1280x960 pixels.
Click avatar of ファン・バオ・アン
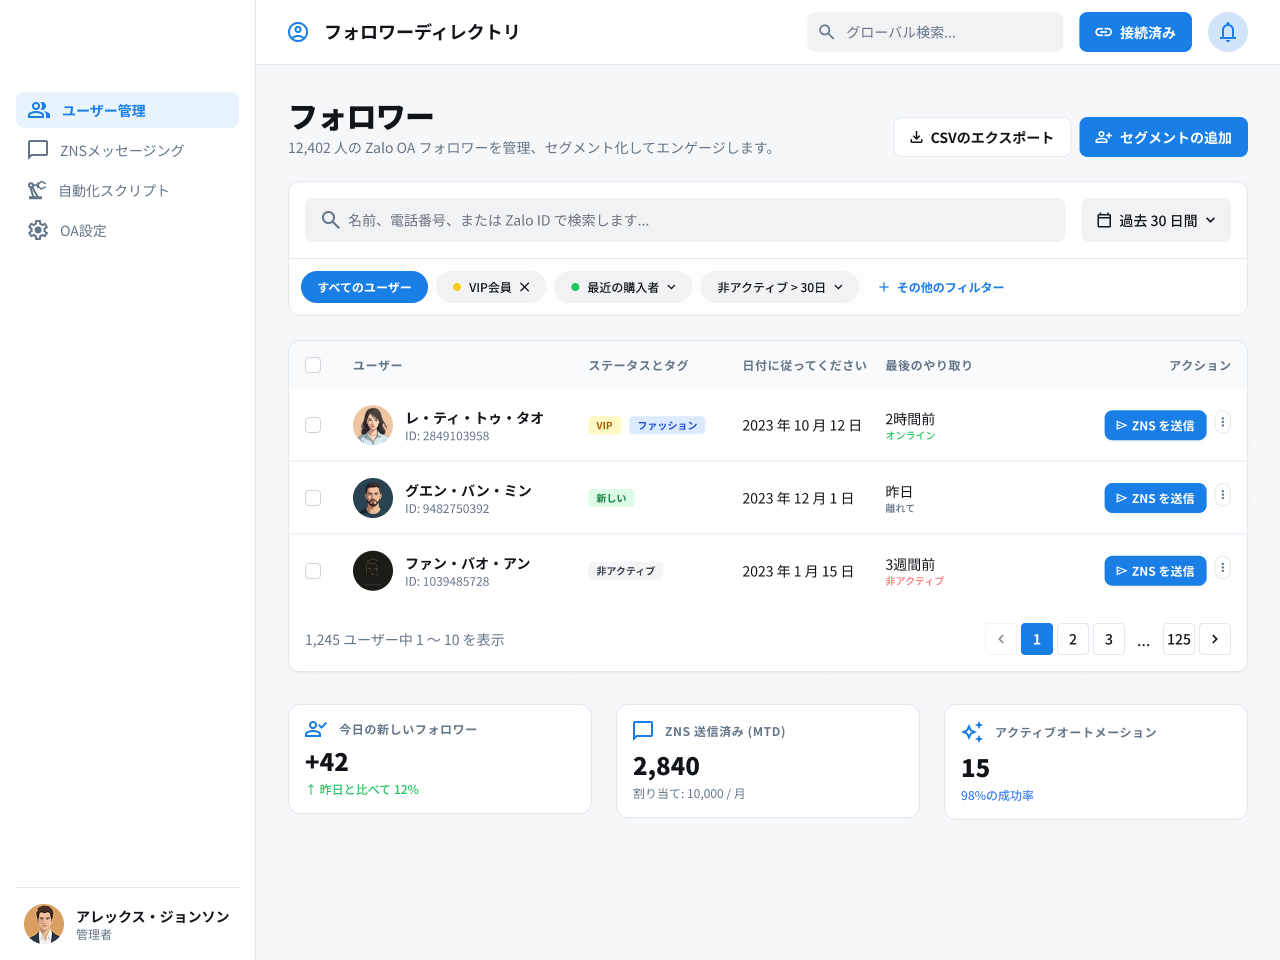point(373,571)
